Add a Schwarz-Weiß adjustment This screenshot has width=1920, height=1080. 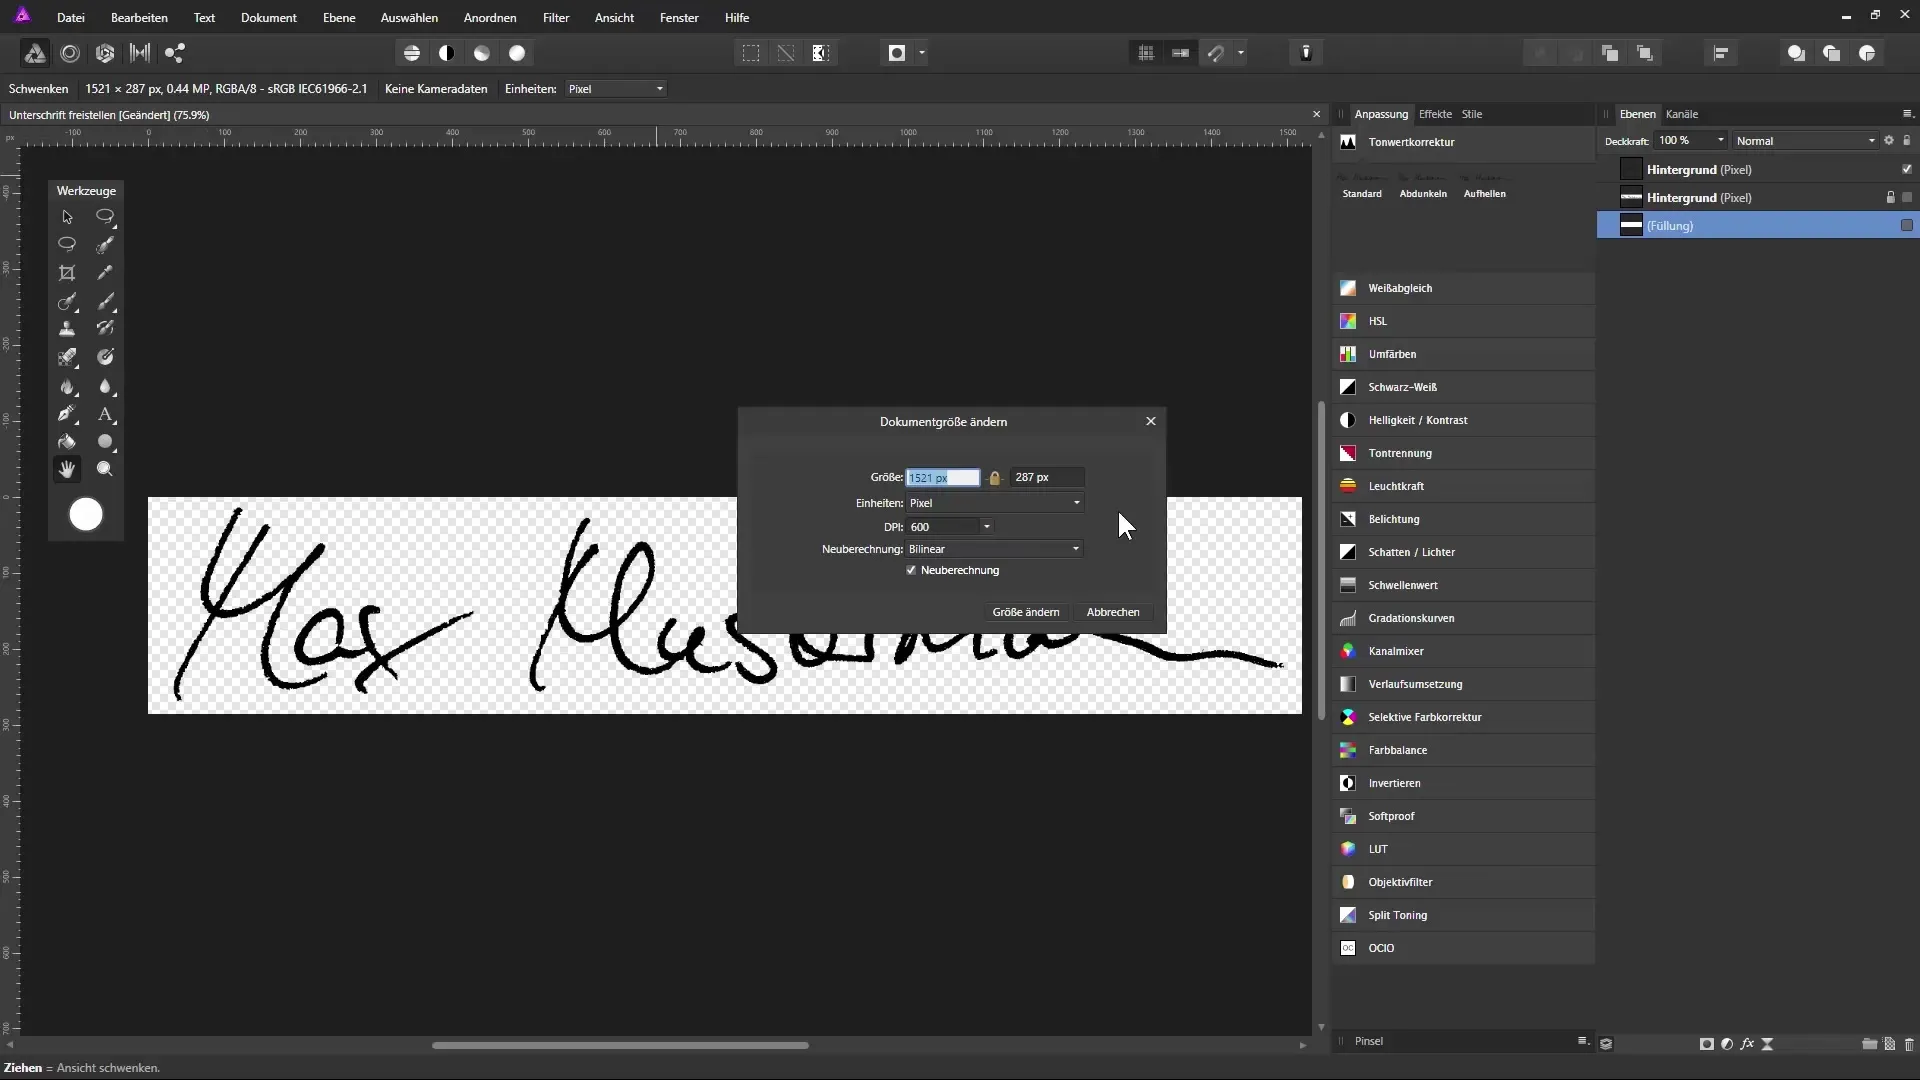1464,387
